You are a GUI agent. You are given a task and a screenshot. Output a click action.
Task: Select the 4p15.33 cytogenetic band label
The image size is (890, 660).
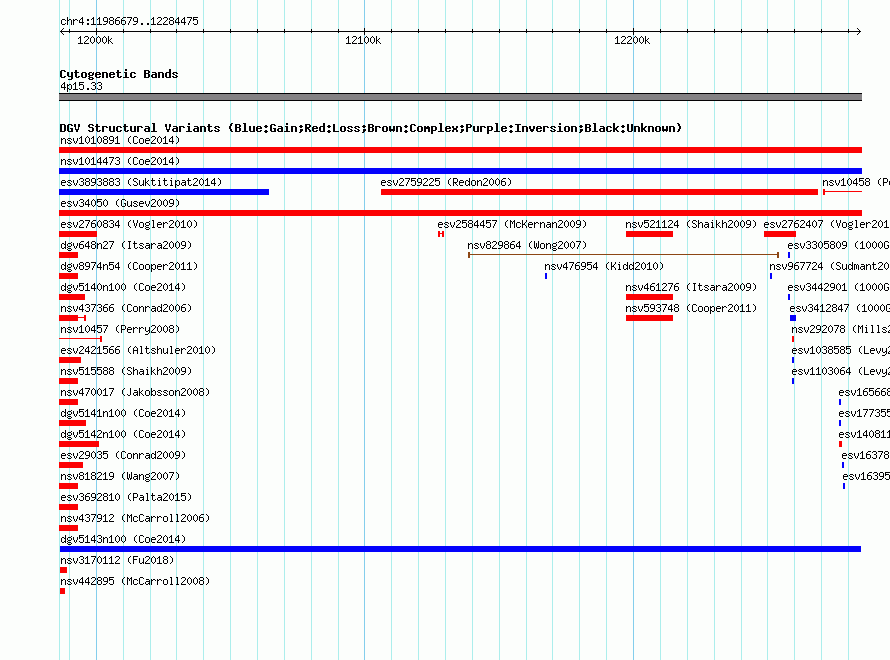tap(81, 86)
